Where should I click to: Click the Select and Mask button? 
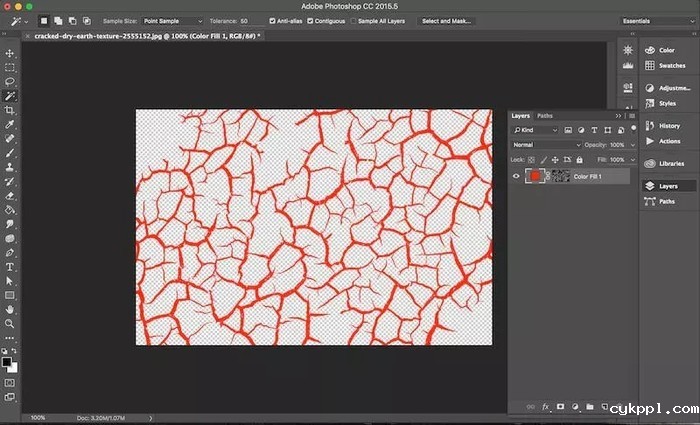coord(447,20)
